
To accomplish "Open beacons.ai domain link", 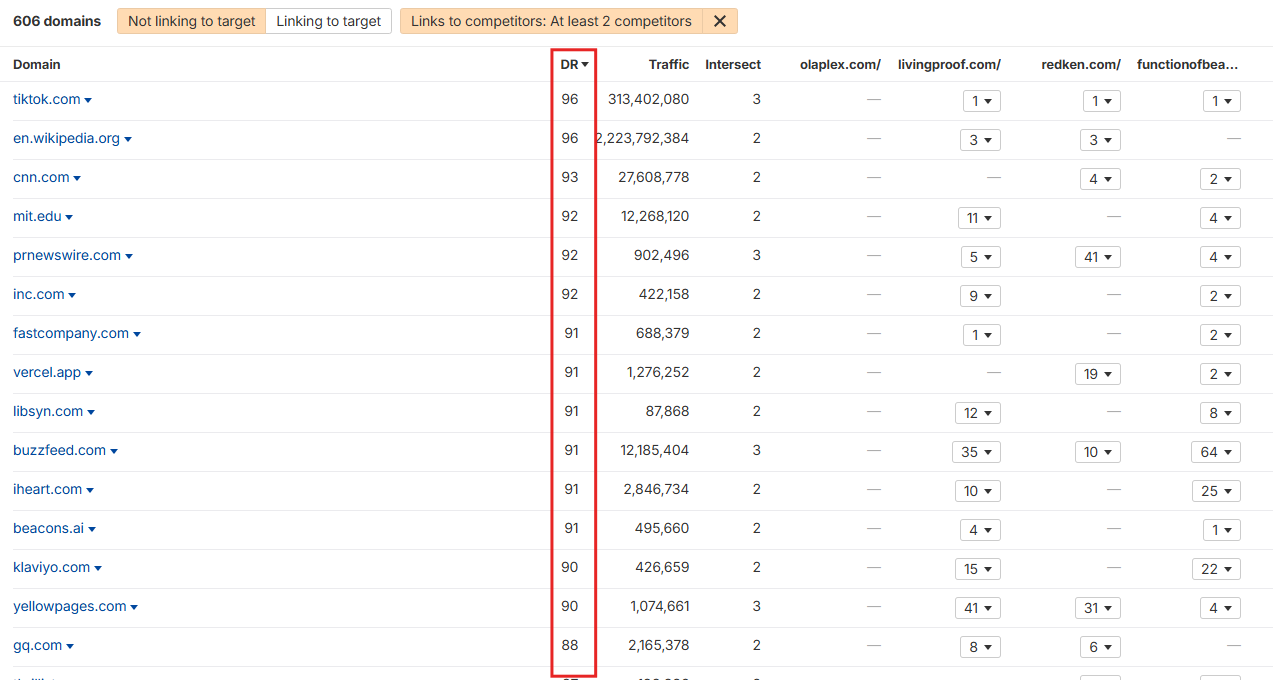I will point(48,528).
